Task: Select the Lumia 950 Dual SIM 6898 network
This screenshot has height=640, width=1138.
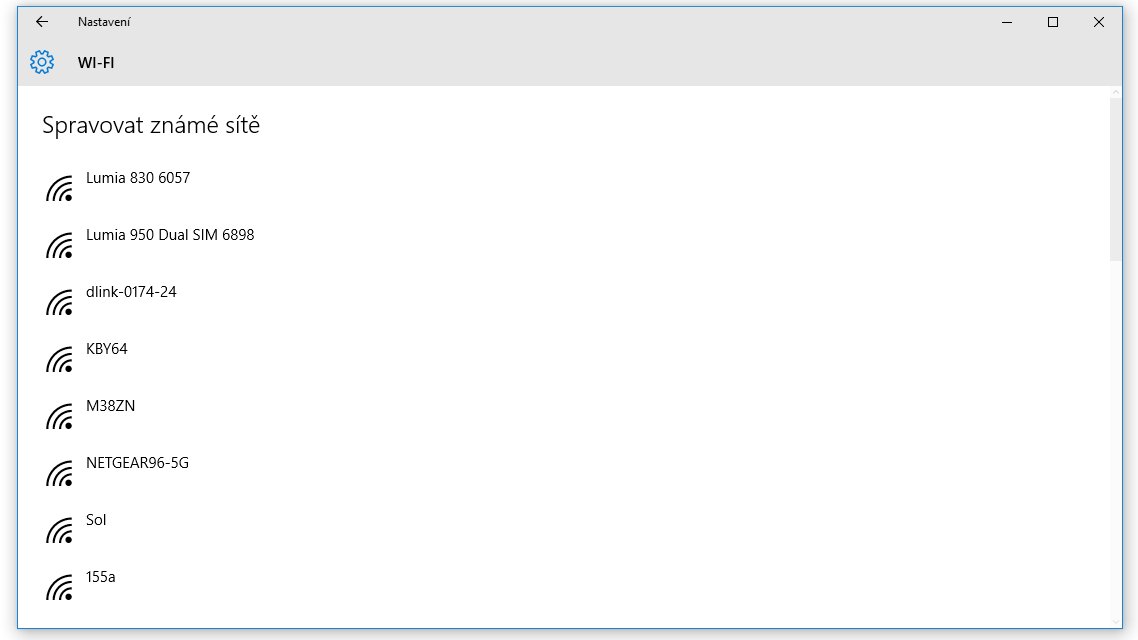Action: coord(170,235)
